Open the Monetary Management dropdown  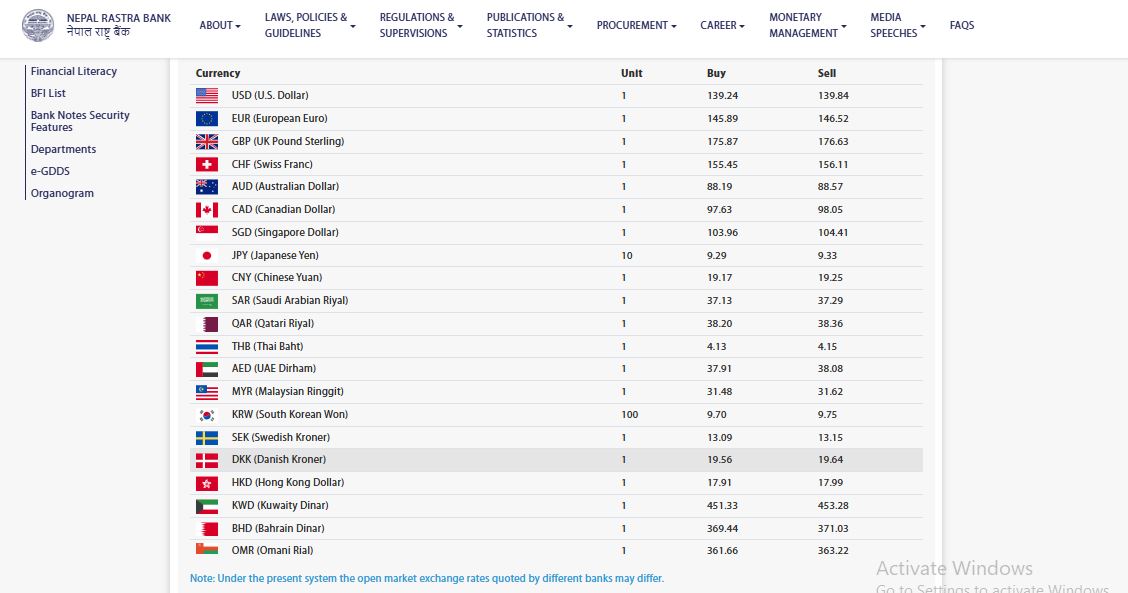coord(808,25)
